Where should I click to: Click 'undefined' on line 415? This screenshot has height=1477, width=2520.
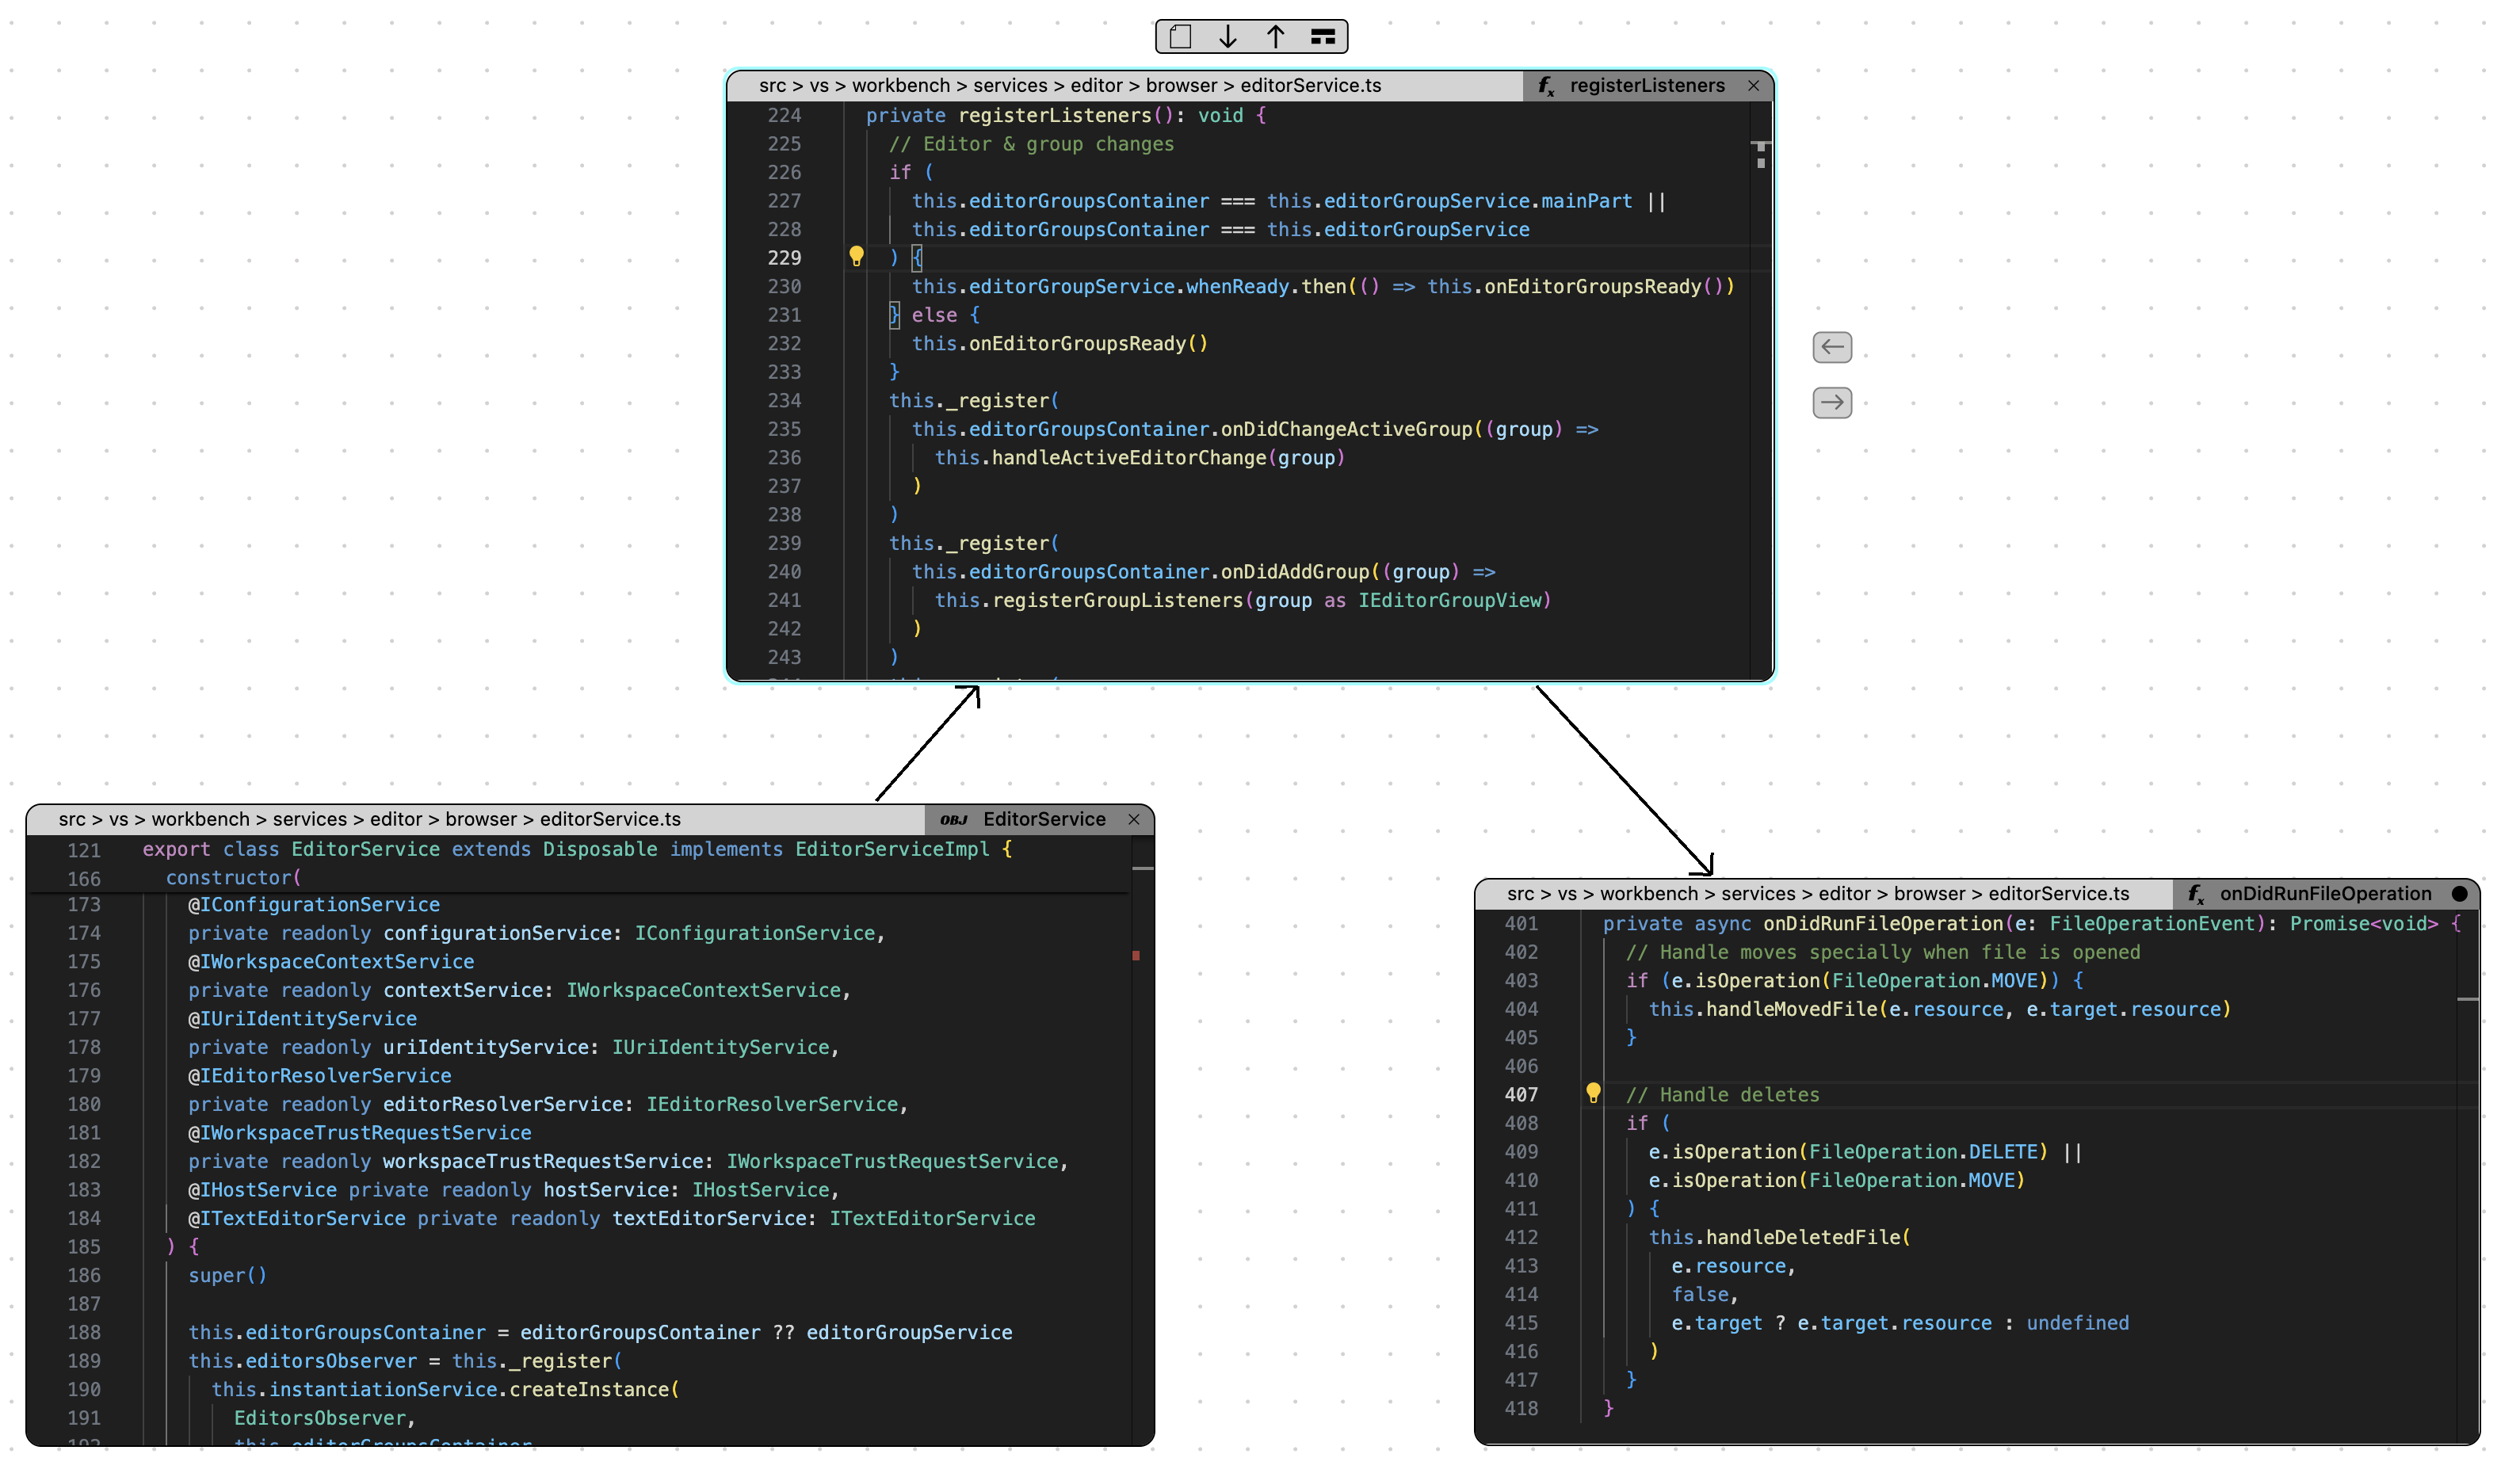2077,1324
